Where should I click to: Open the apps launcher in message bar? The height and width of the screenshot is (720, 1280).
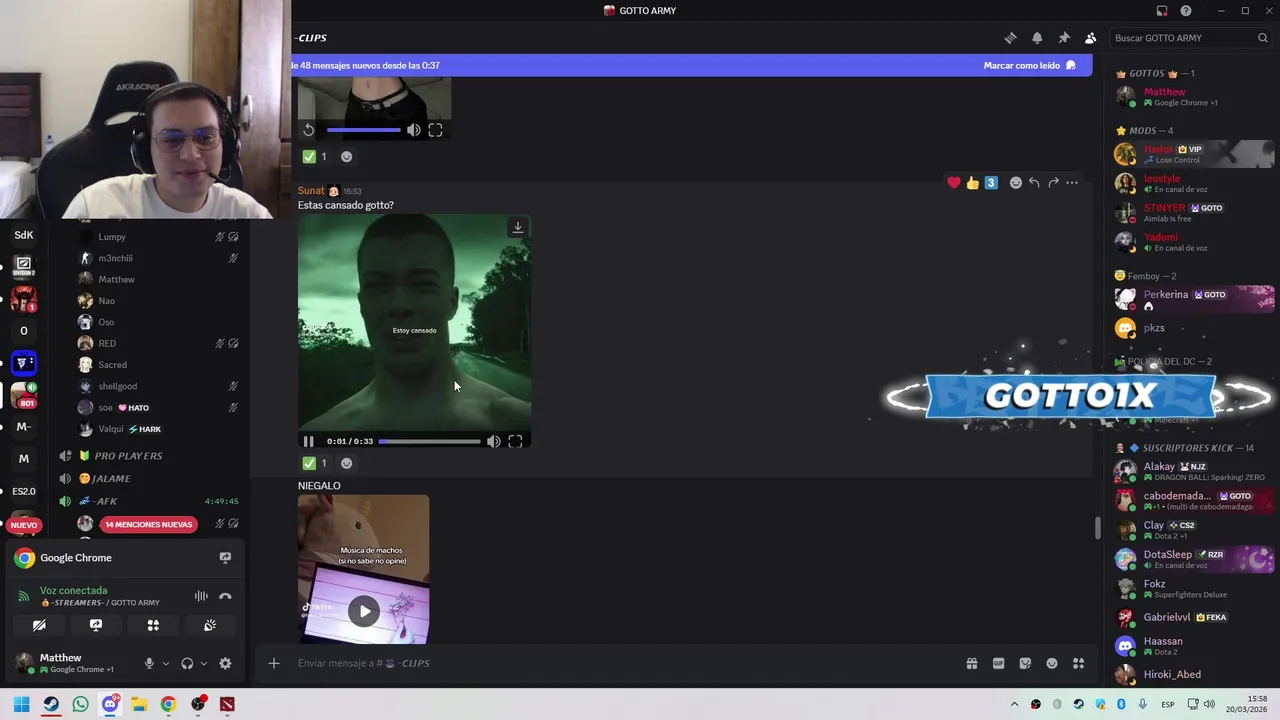[x=1079, y=663]
